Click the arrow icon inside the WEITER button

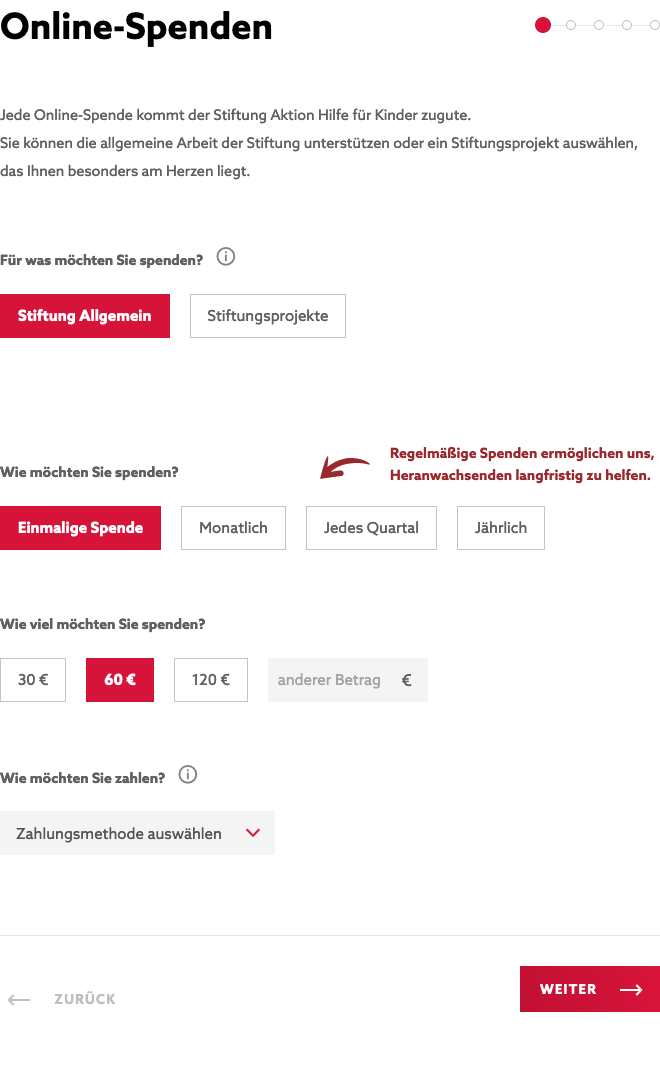coord(631,989)
